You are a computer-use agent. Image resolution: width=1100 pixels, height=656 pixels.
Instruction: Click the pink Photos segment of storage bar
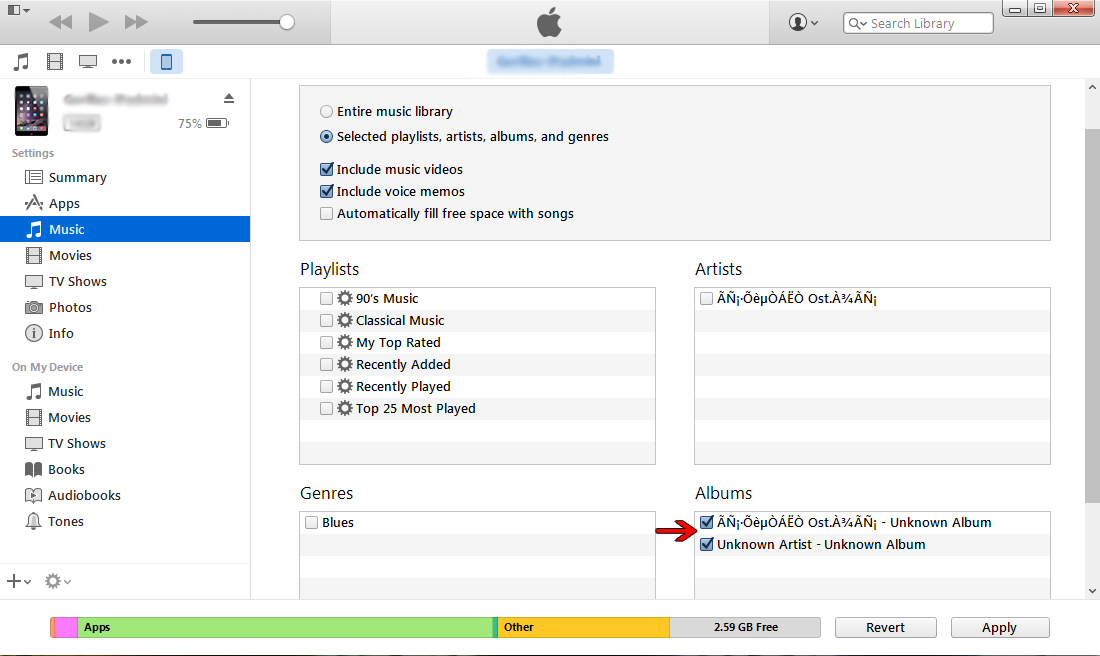pyautogui.click(x=66, y=627)
